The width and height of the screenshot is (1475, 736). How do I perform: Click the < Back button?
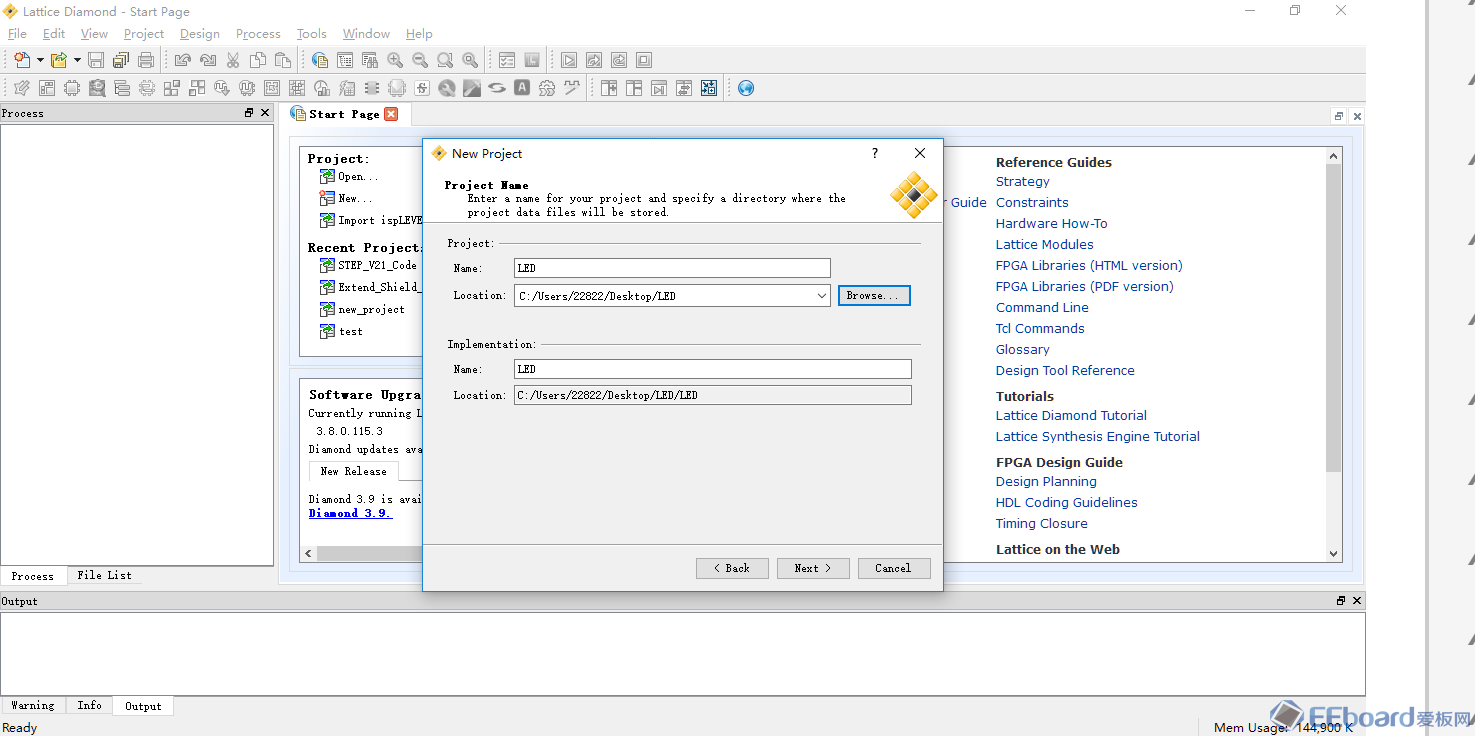pyautogui.click(x=732, y=568)
